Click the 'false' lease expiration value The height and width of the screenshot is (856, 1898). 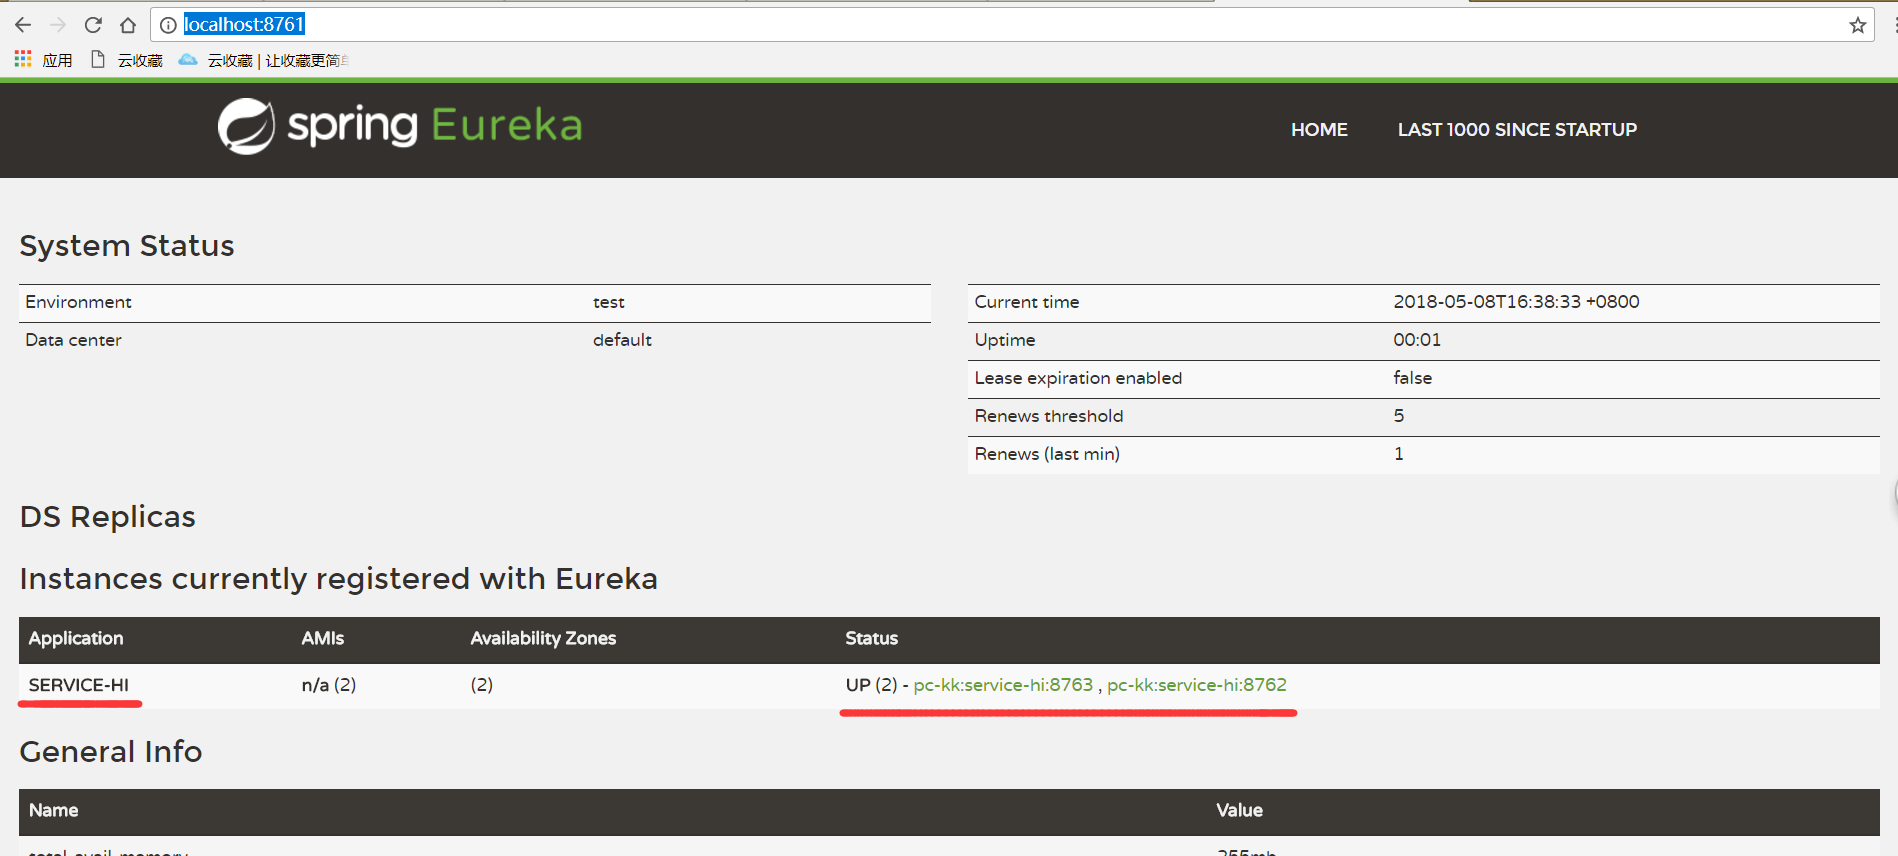[1412, 378]
